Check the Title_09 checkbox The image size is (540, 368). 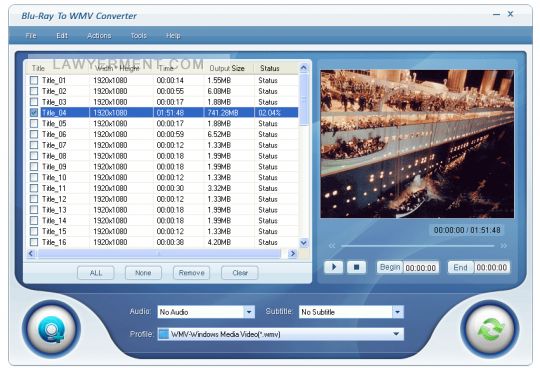[x=34, y=167]
